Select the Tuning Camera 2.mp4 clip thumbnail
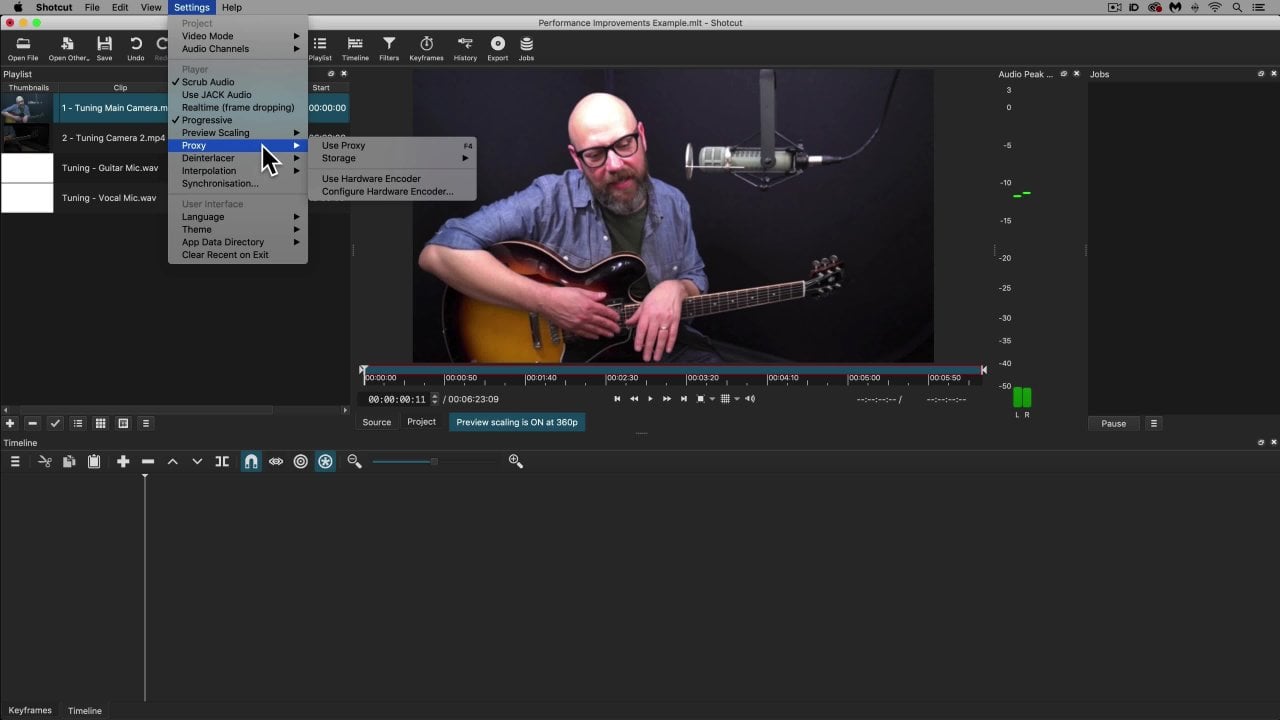The width and height of the screenshot is (1280, 720). click(27, 138)
